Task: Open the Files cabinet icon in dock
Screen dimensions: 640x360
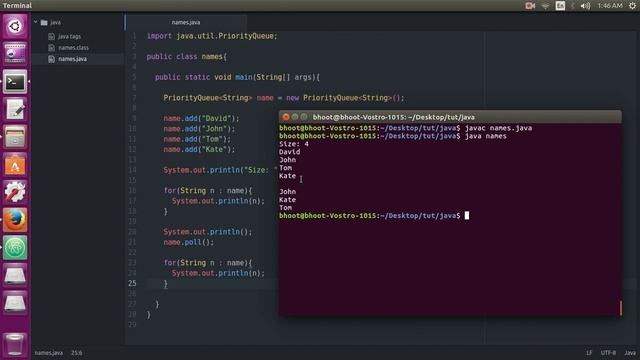Action: (x=15, y=137)
